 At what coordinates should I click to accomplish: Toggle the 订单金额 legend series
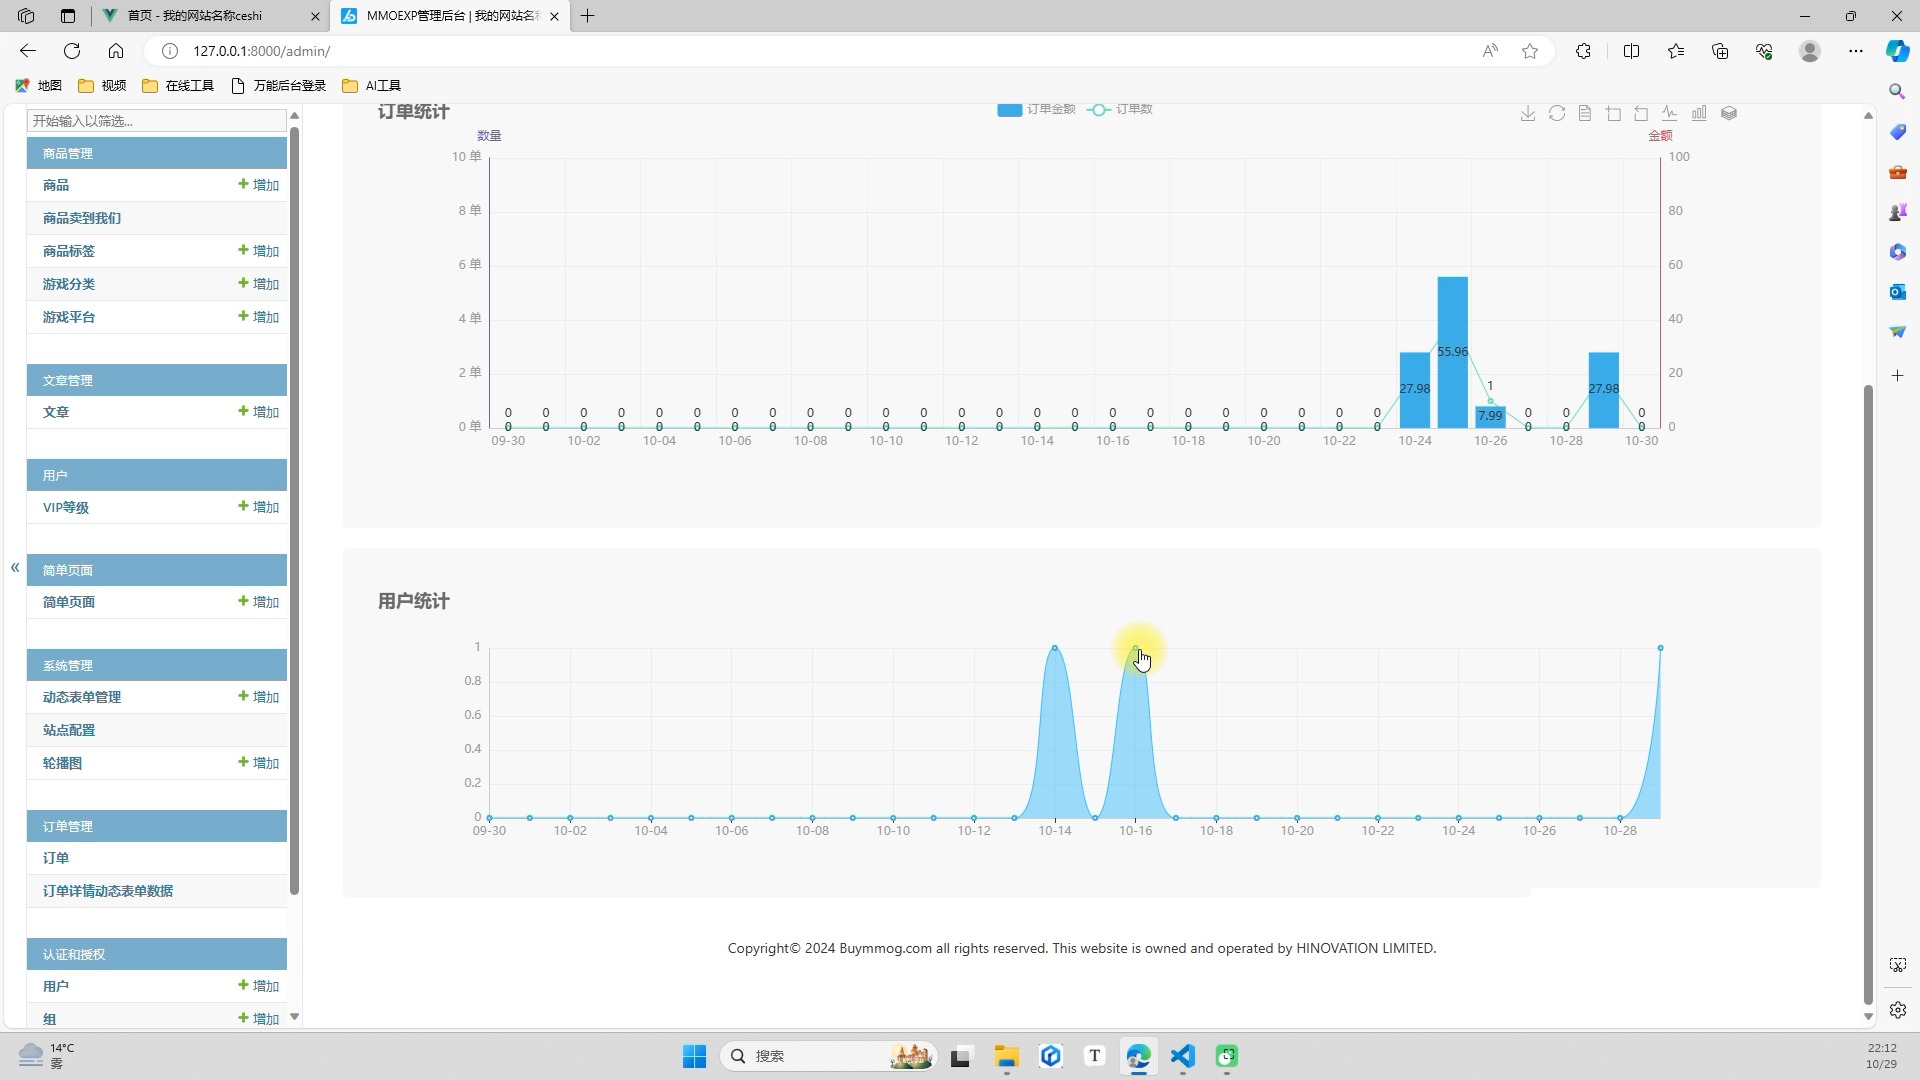[1036, 109]
